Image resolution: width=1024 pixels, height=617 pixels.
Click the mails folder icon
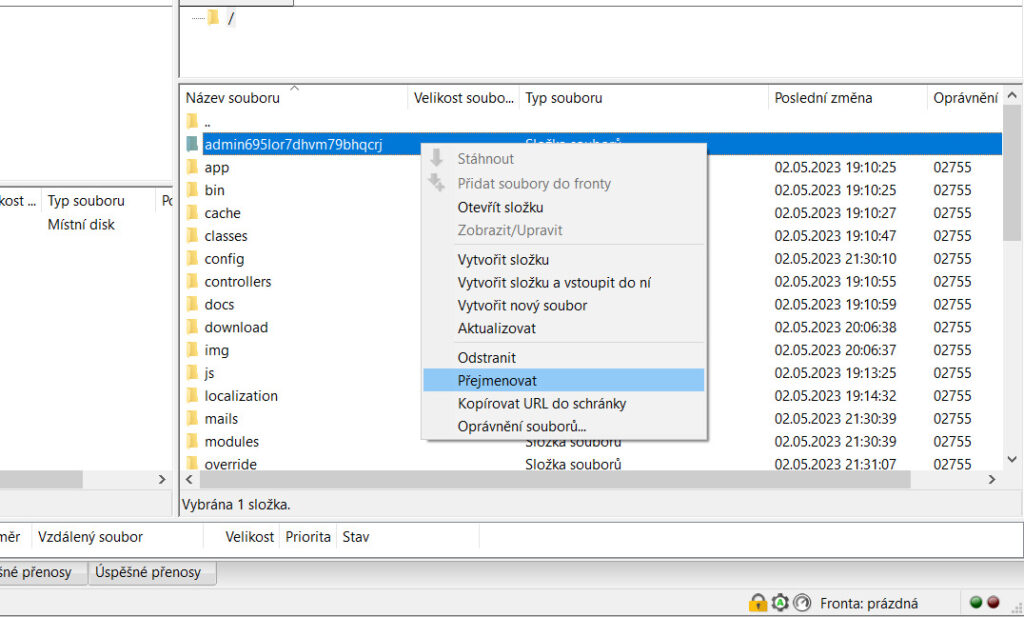tap(192, 418)
